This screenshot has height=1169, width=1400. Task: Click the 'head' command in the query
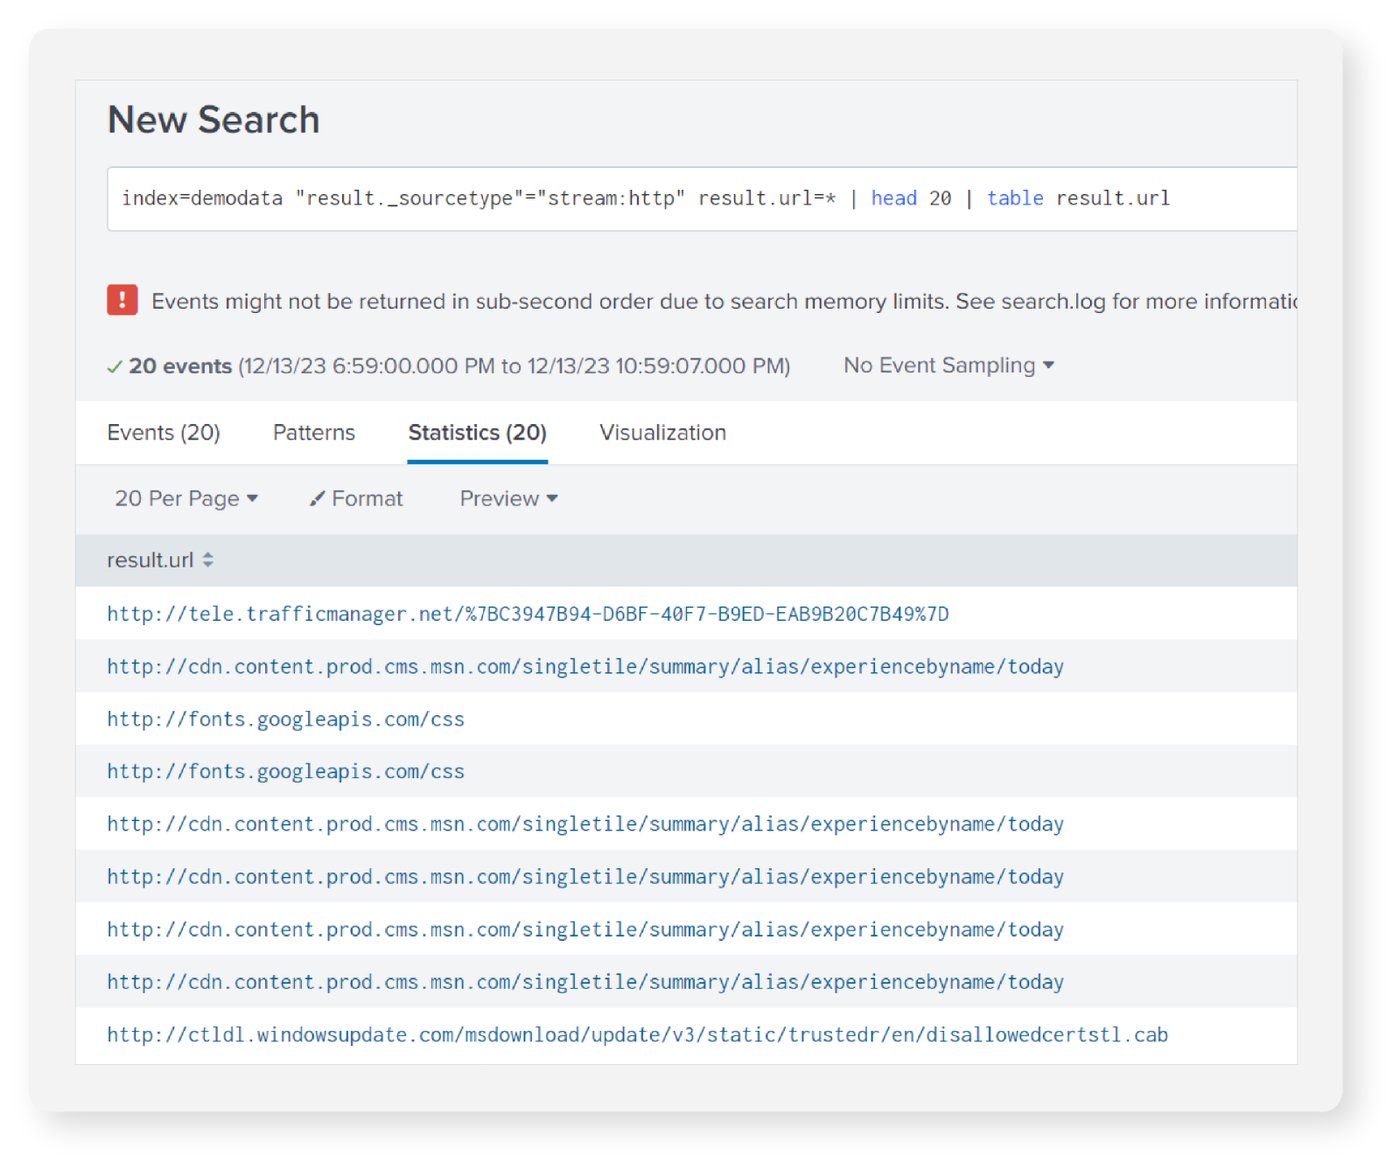(894, 198)
